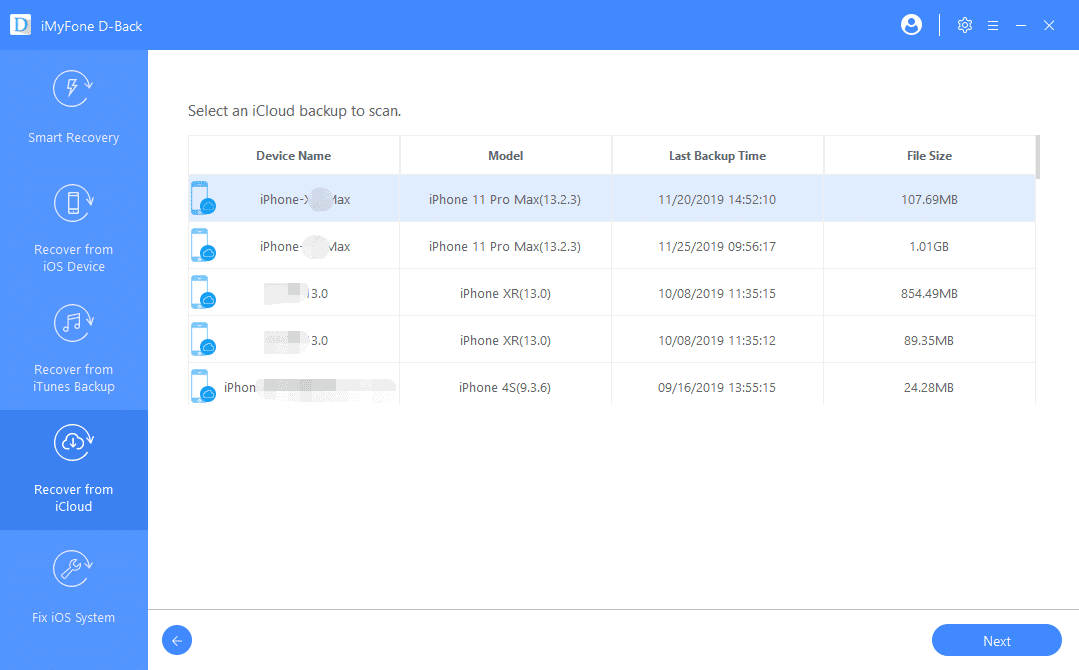Select Recover from iCloud sidebar icon
This screenshot has height=670, width=1079.
73,443
